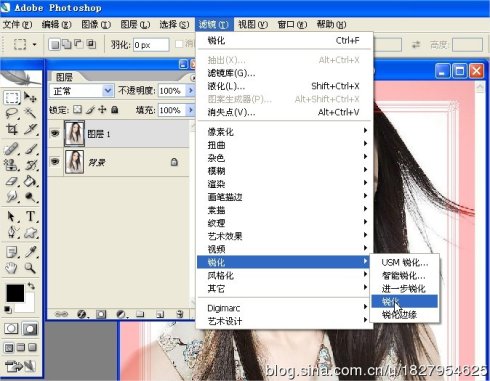Choose 智能锐化... in sharpen submenu
This screenshot has width=490, height=381.
pyautogui.click(x=405, y=276)
